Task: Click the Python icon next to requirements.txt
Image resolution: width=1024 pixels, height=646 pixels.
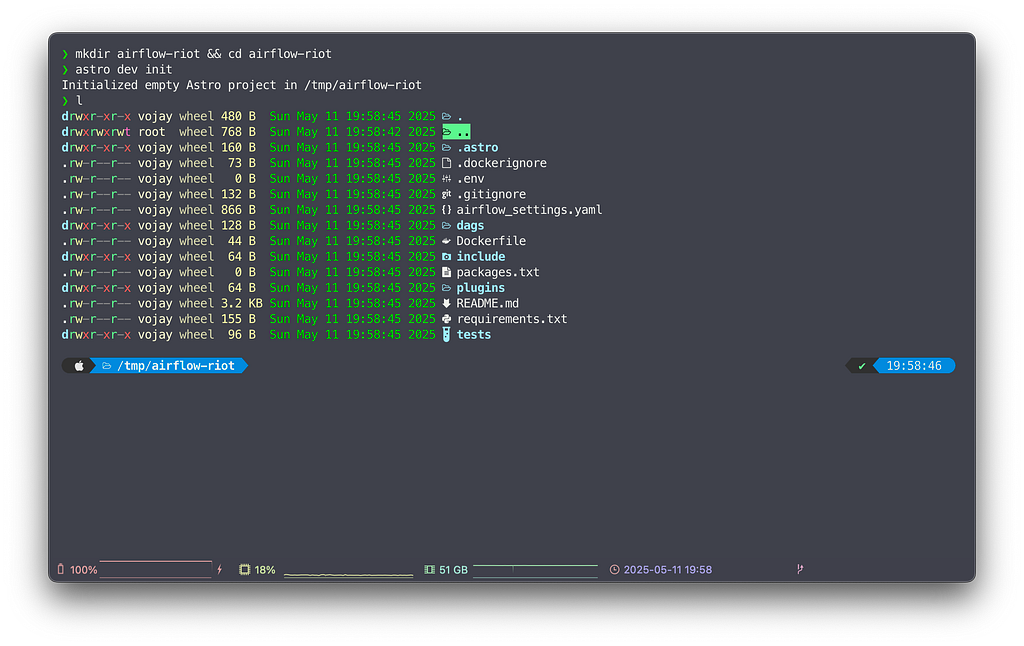Action: click(447, 319)
